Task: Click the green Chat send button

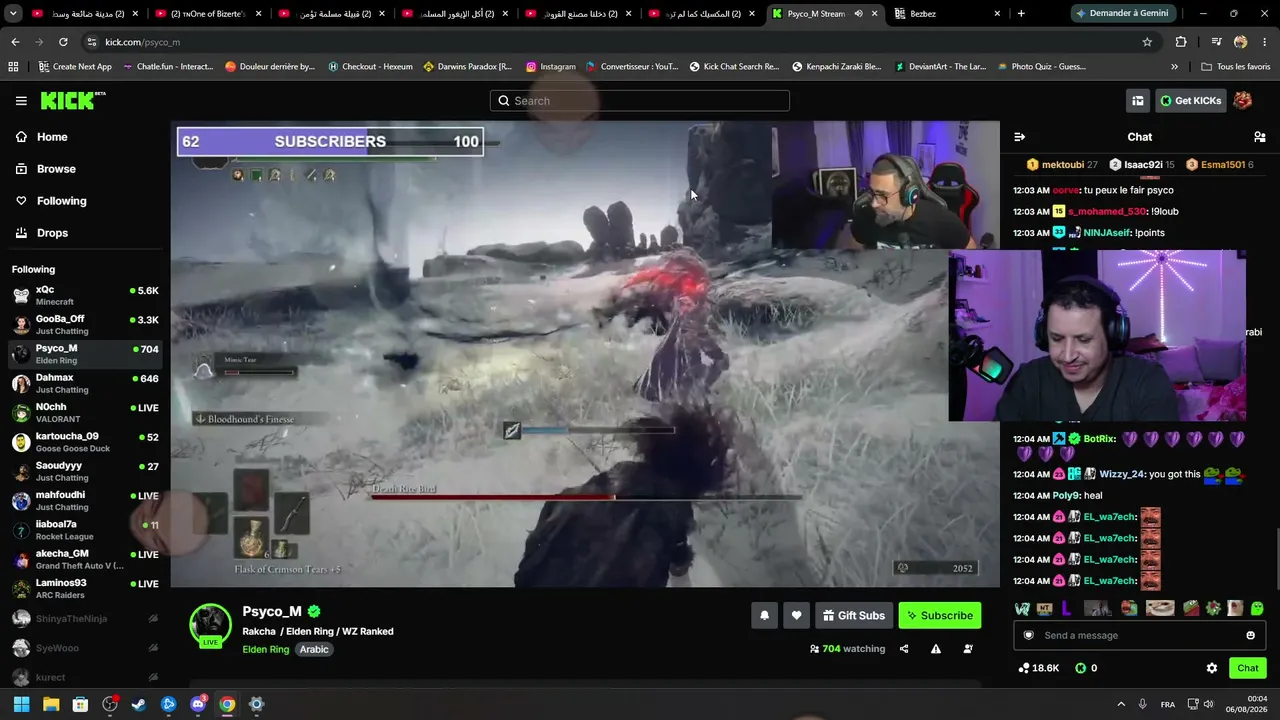Action: click(1247, 668)
